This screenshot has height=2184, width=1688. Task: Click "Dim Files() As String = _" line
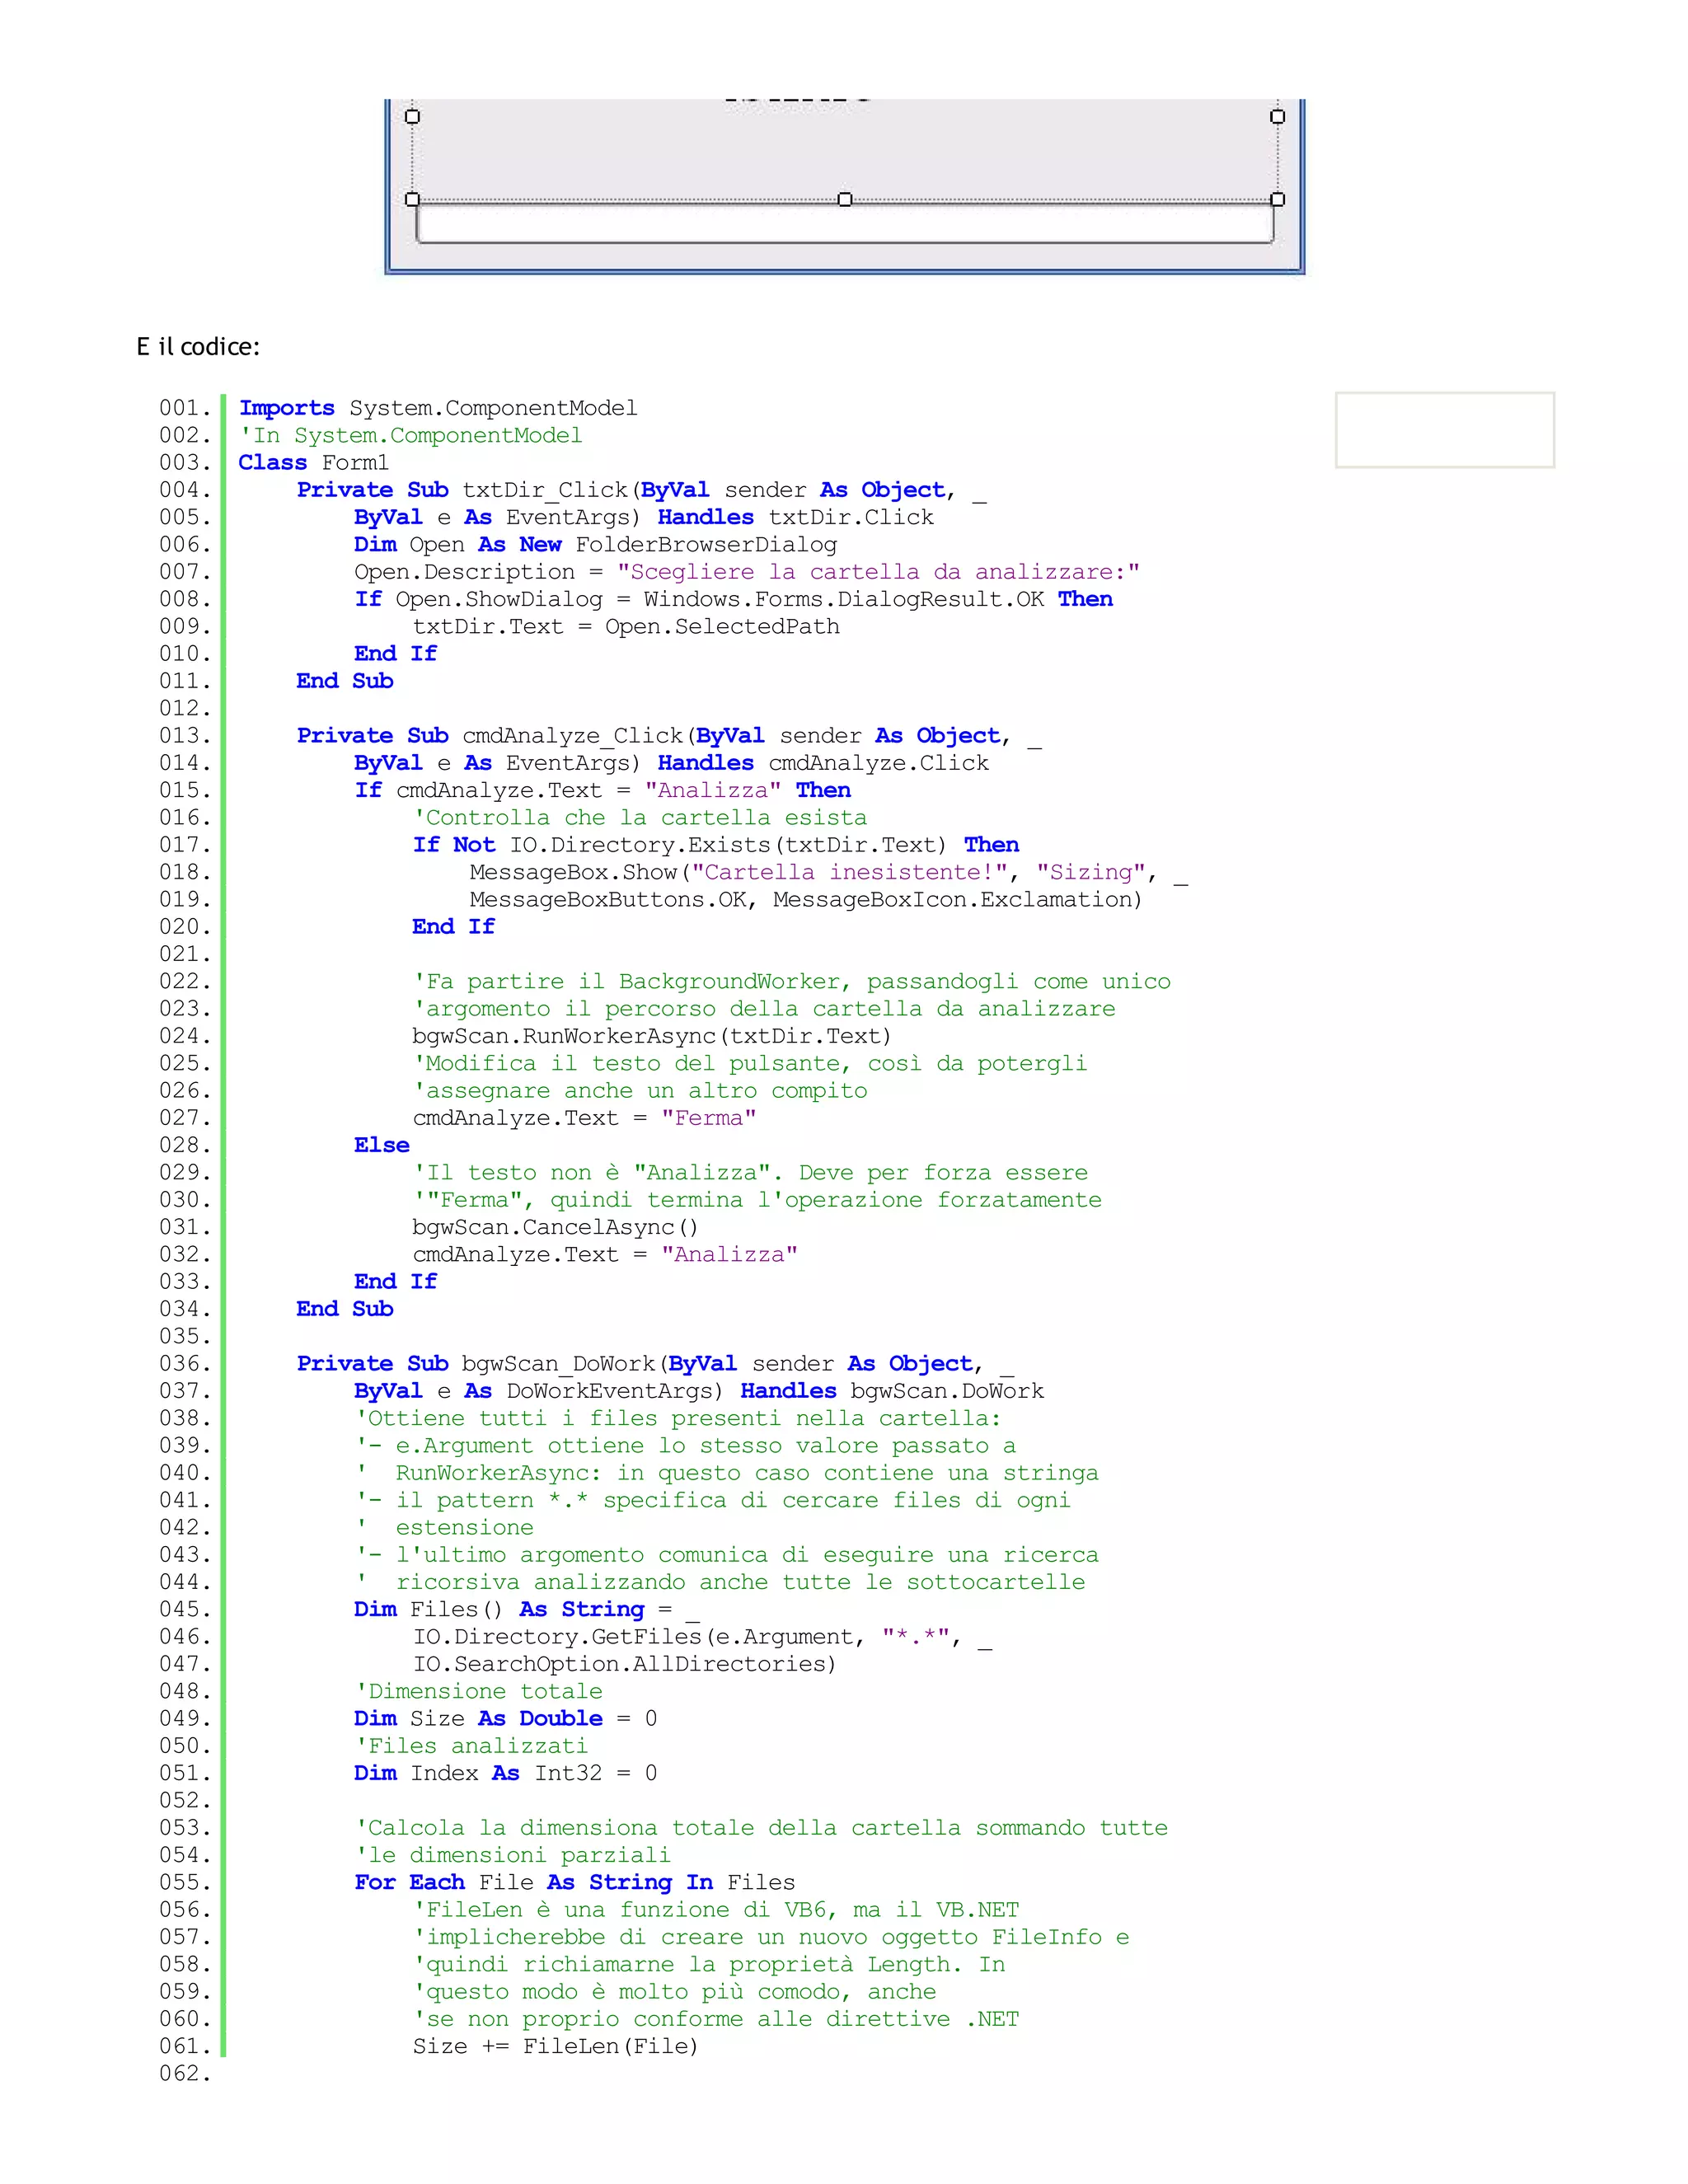pyautogui.click(x=527, y=1609)
